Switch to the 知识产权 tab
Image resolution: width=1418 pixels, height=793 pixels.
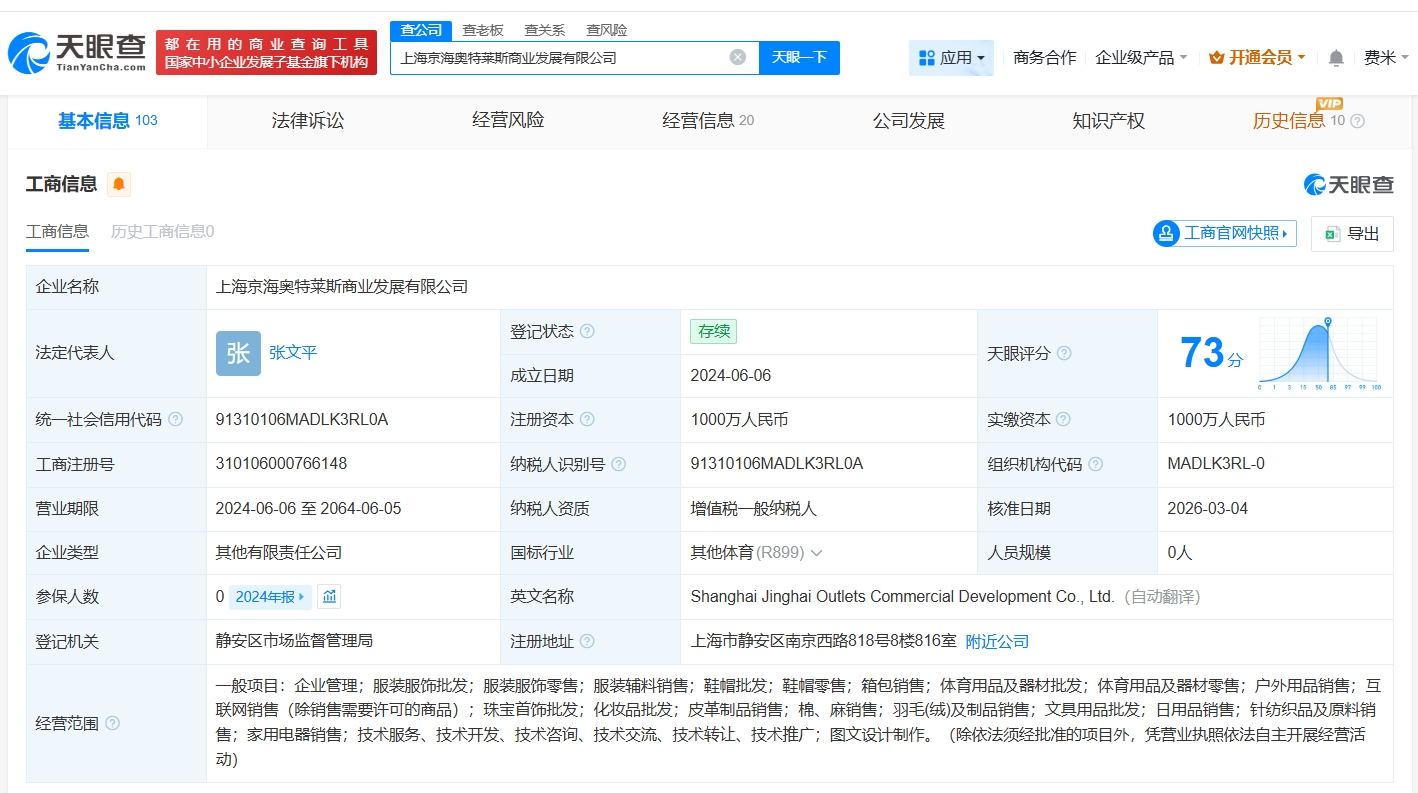pyautogui.click(x=1108, y=121)
